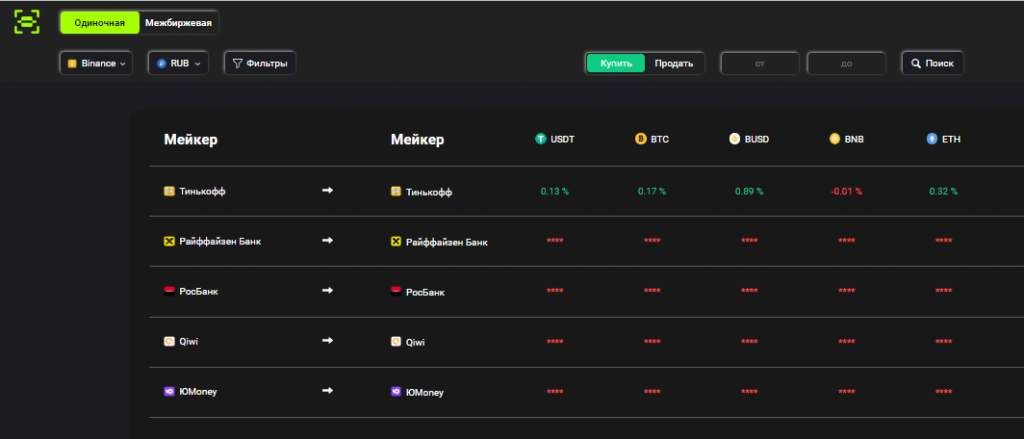Open the Binance exchange dropdown

(96, 63)
